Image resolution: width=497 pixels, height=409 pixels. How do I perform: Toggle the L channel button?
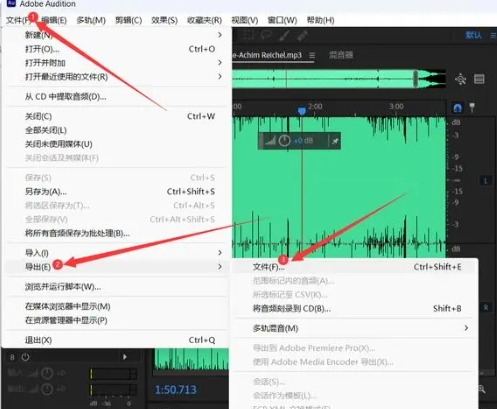pos(485,181)
